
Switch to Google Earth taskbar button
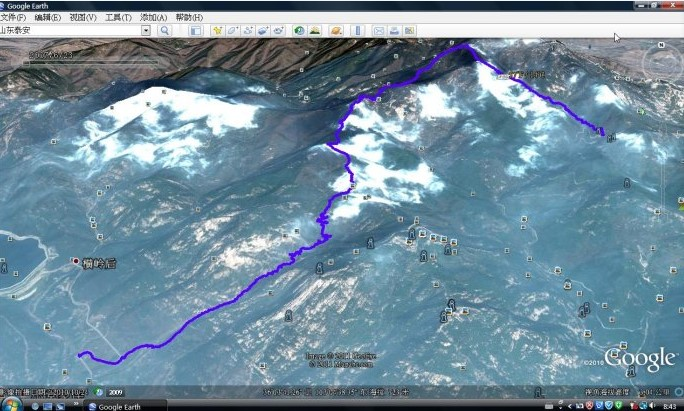coord(125,406)
